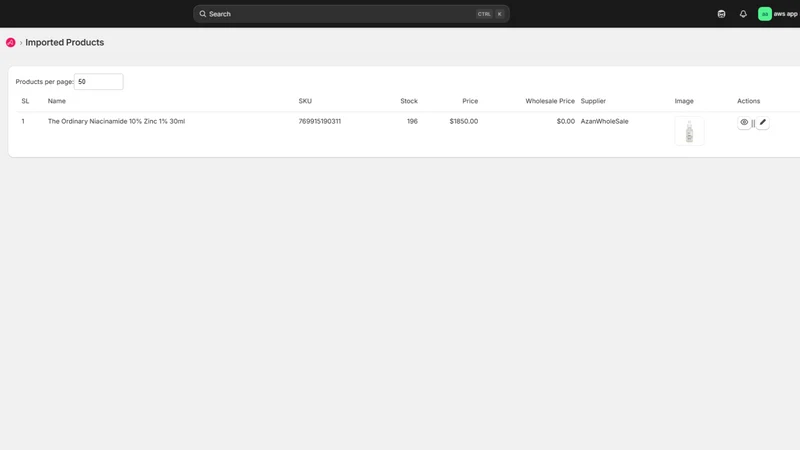The height and width of the screenshot is (450, 800).
Task: Edit the Products per page field
Action: [98, 82]
